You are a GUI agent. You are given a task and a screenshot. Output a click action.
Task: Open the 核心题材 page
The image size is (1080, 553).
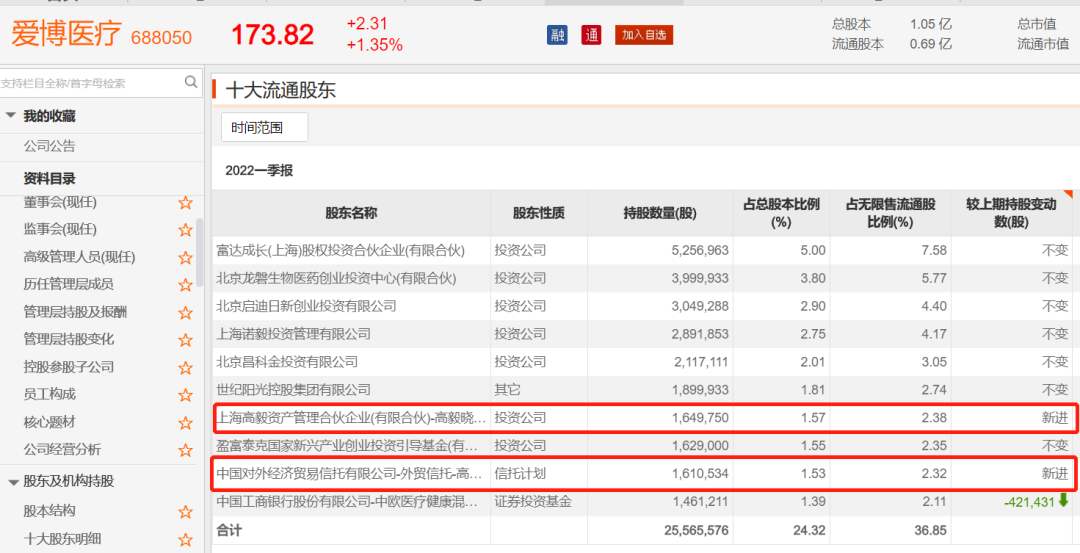(50, 422)
